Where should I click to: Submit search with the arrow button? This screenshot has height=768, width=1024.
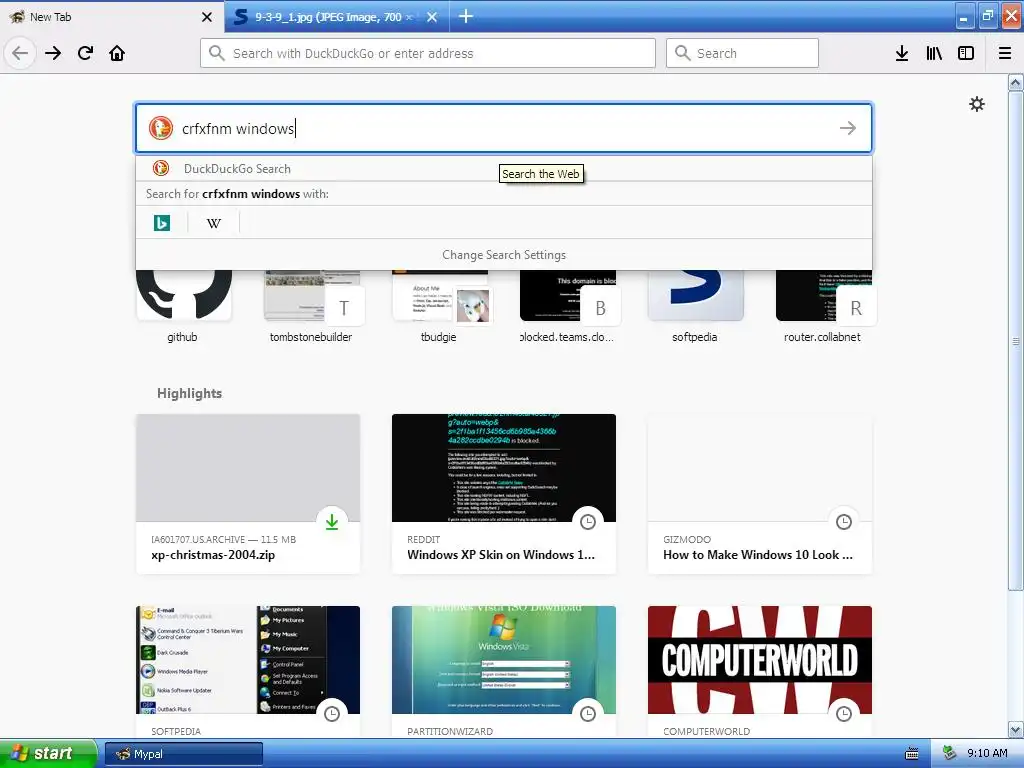(x=848, y=128)
